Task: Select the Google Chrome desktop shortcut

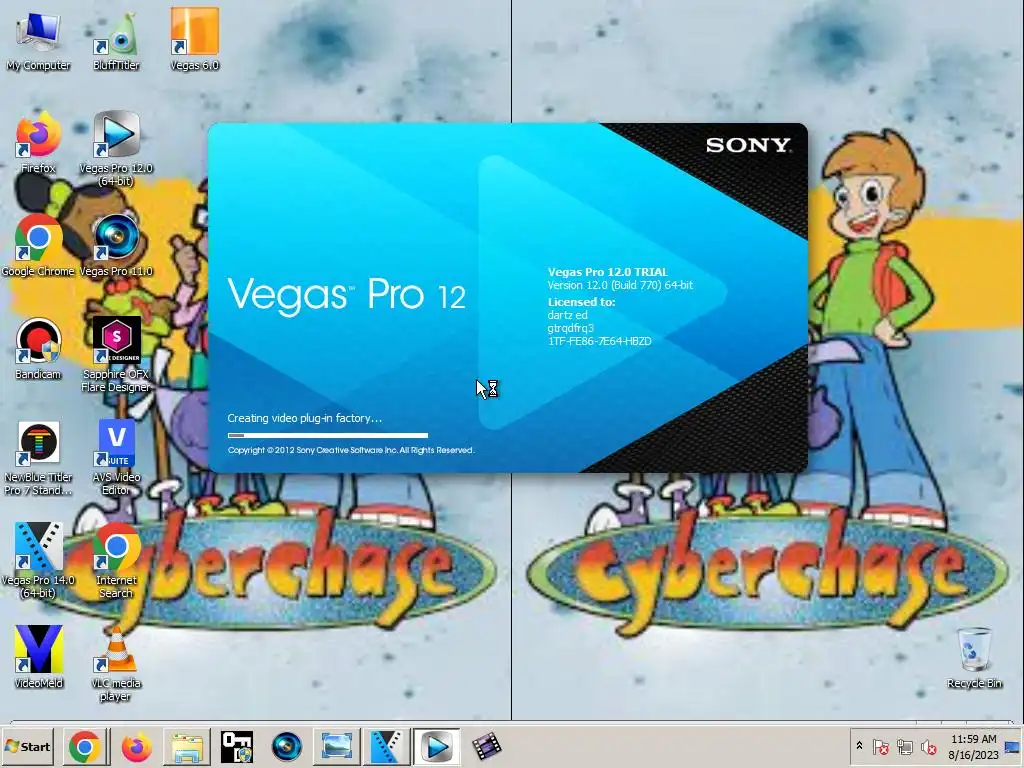Action: tap(38, 246)
